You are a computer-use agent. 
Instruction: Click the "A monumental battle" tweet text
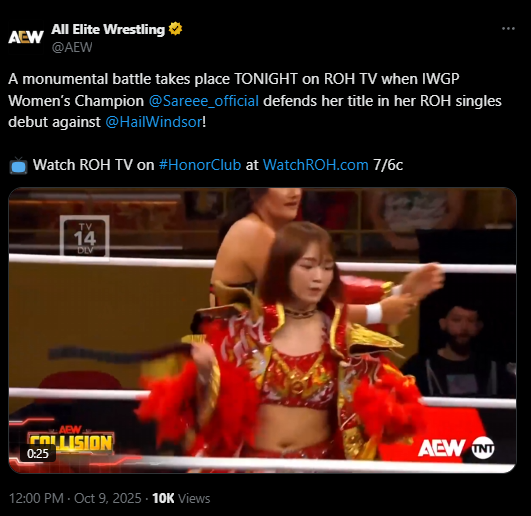[x=255, y=101]
